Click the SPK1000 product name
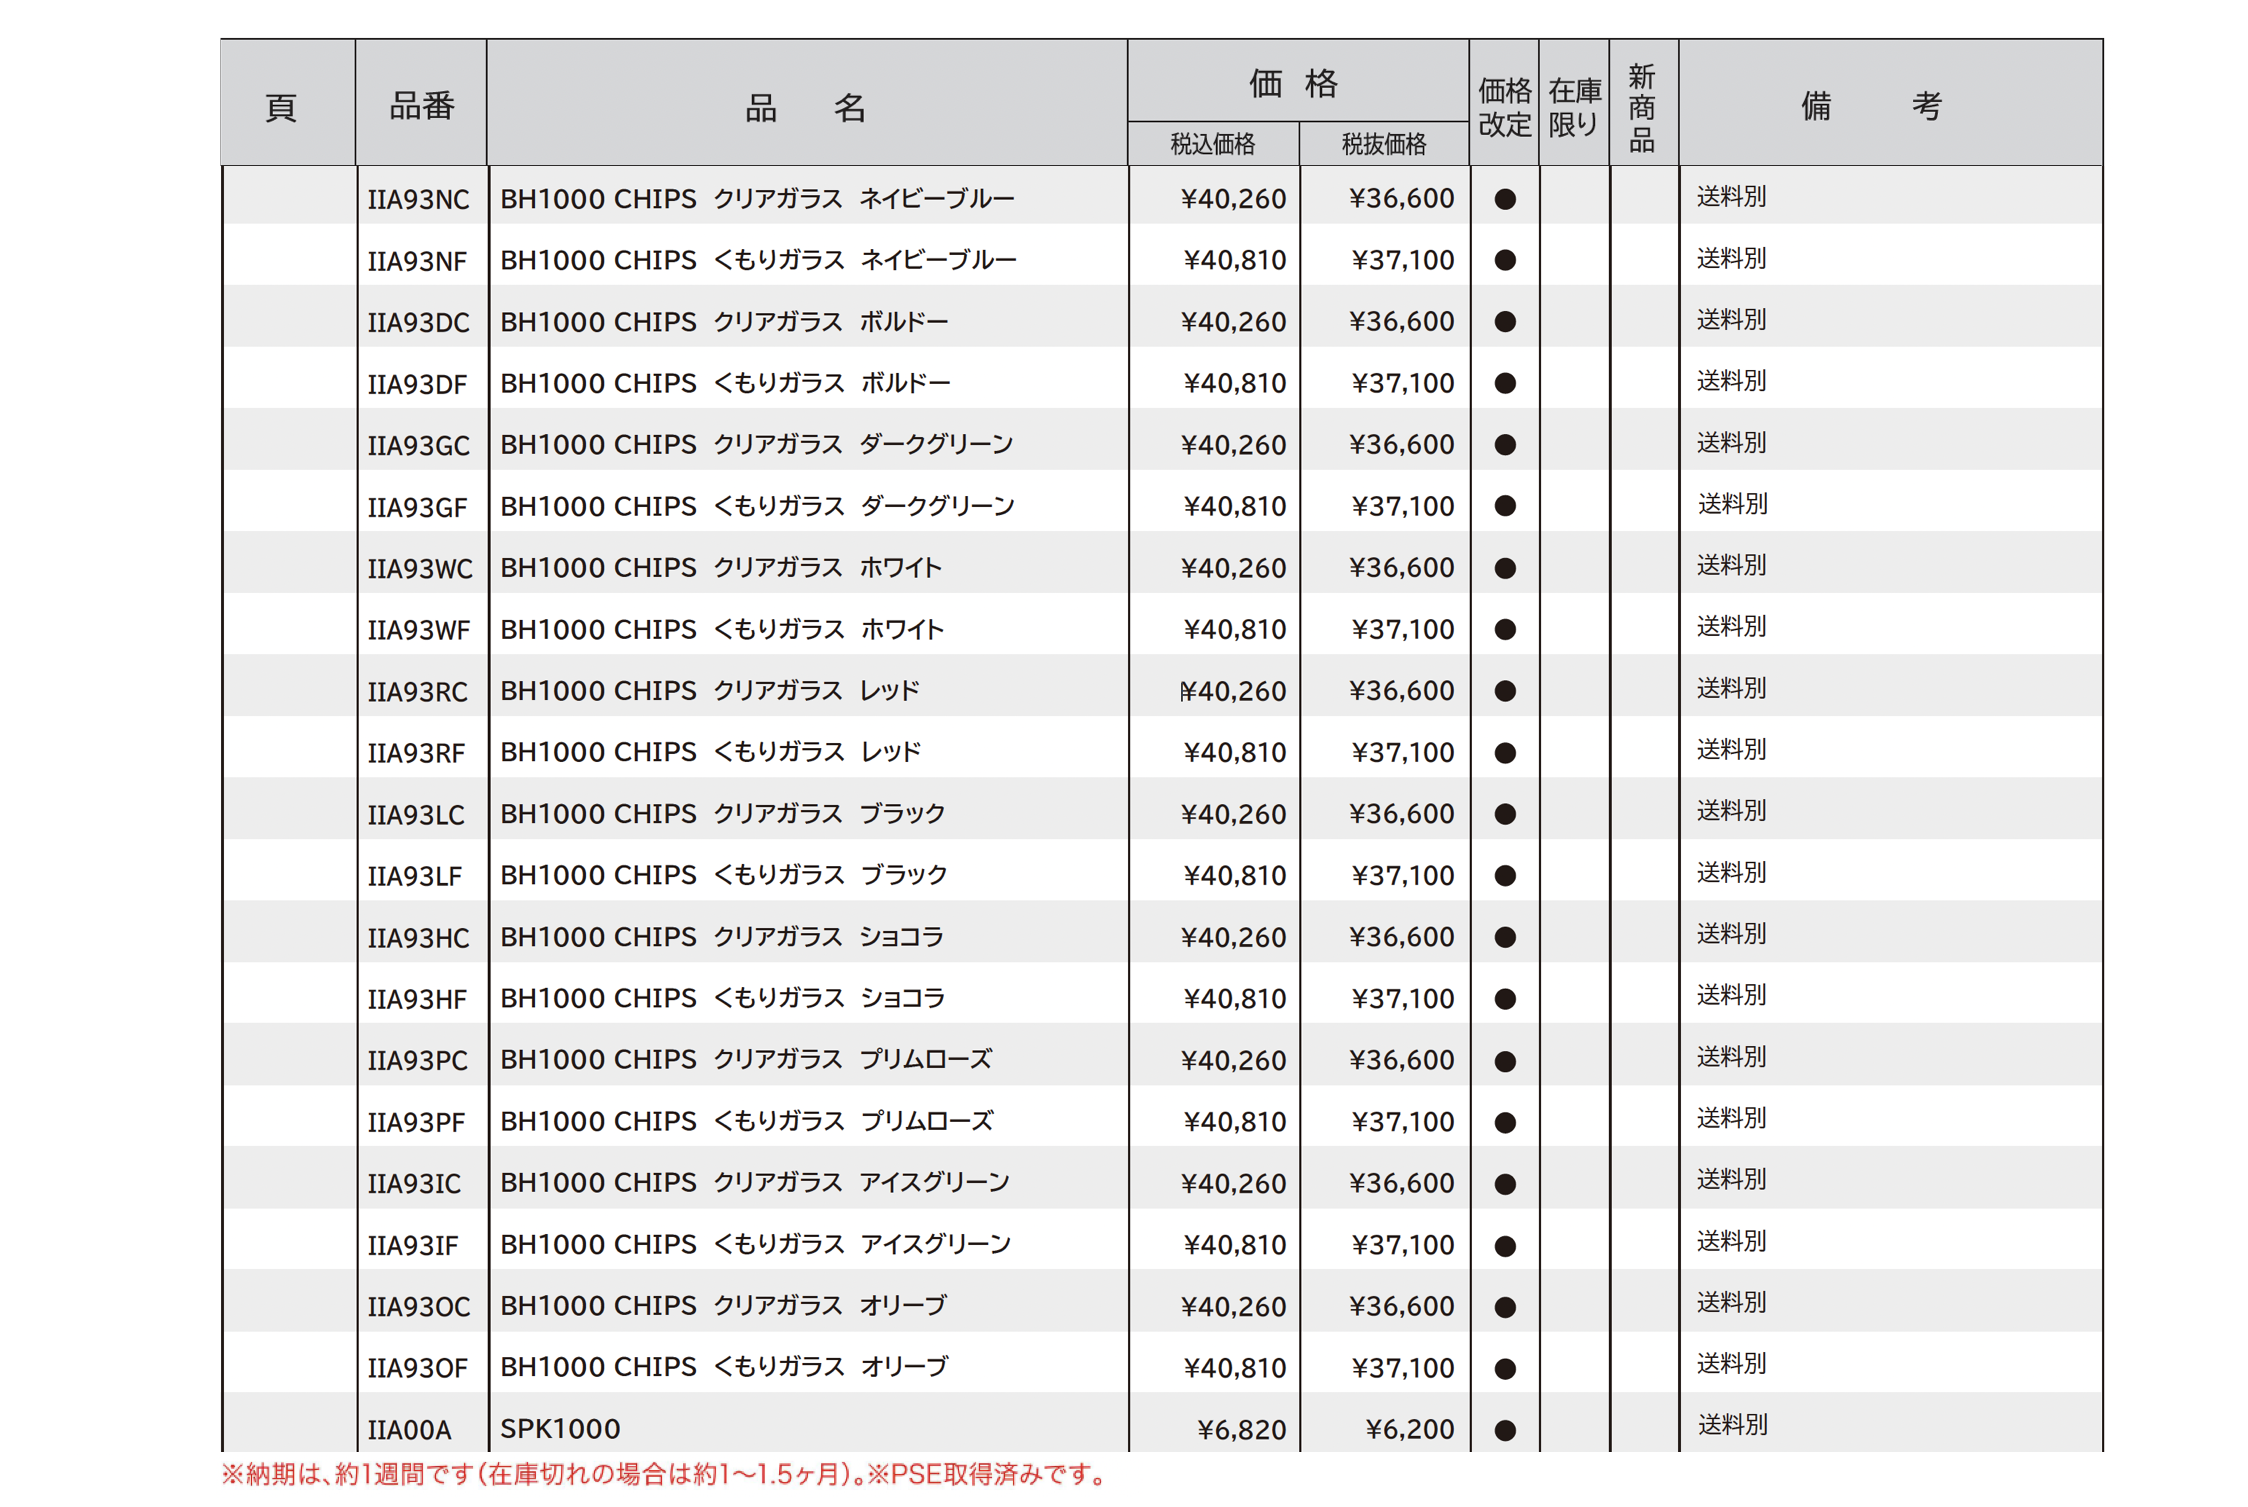Image resolution: width=2248 pixels, height=1507 pixels. coord(560,1429)
